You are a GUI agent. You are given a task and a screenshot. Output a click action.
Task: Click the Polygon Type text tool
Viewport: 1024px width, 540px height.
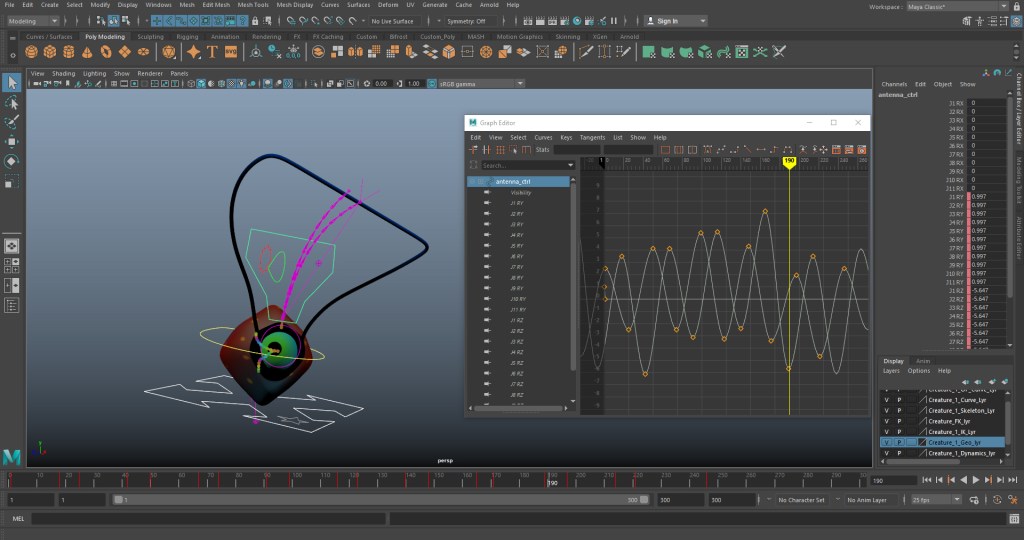tap(212, 51)
